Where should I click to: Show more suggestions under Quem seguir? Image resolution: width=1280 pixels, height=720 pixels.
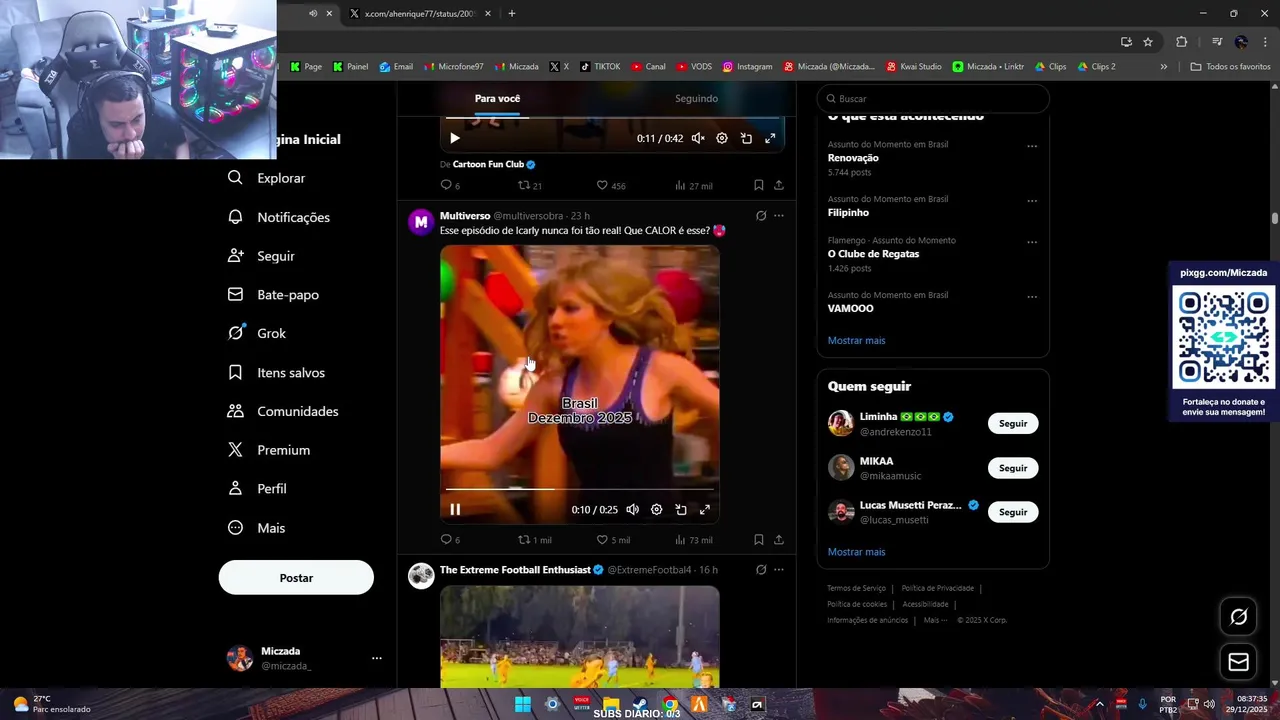click(x=856, y=552)
